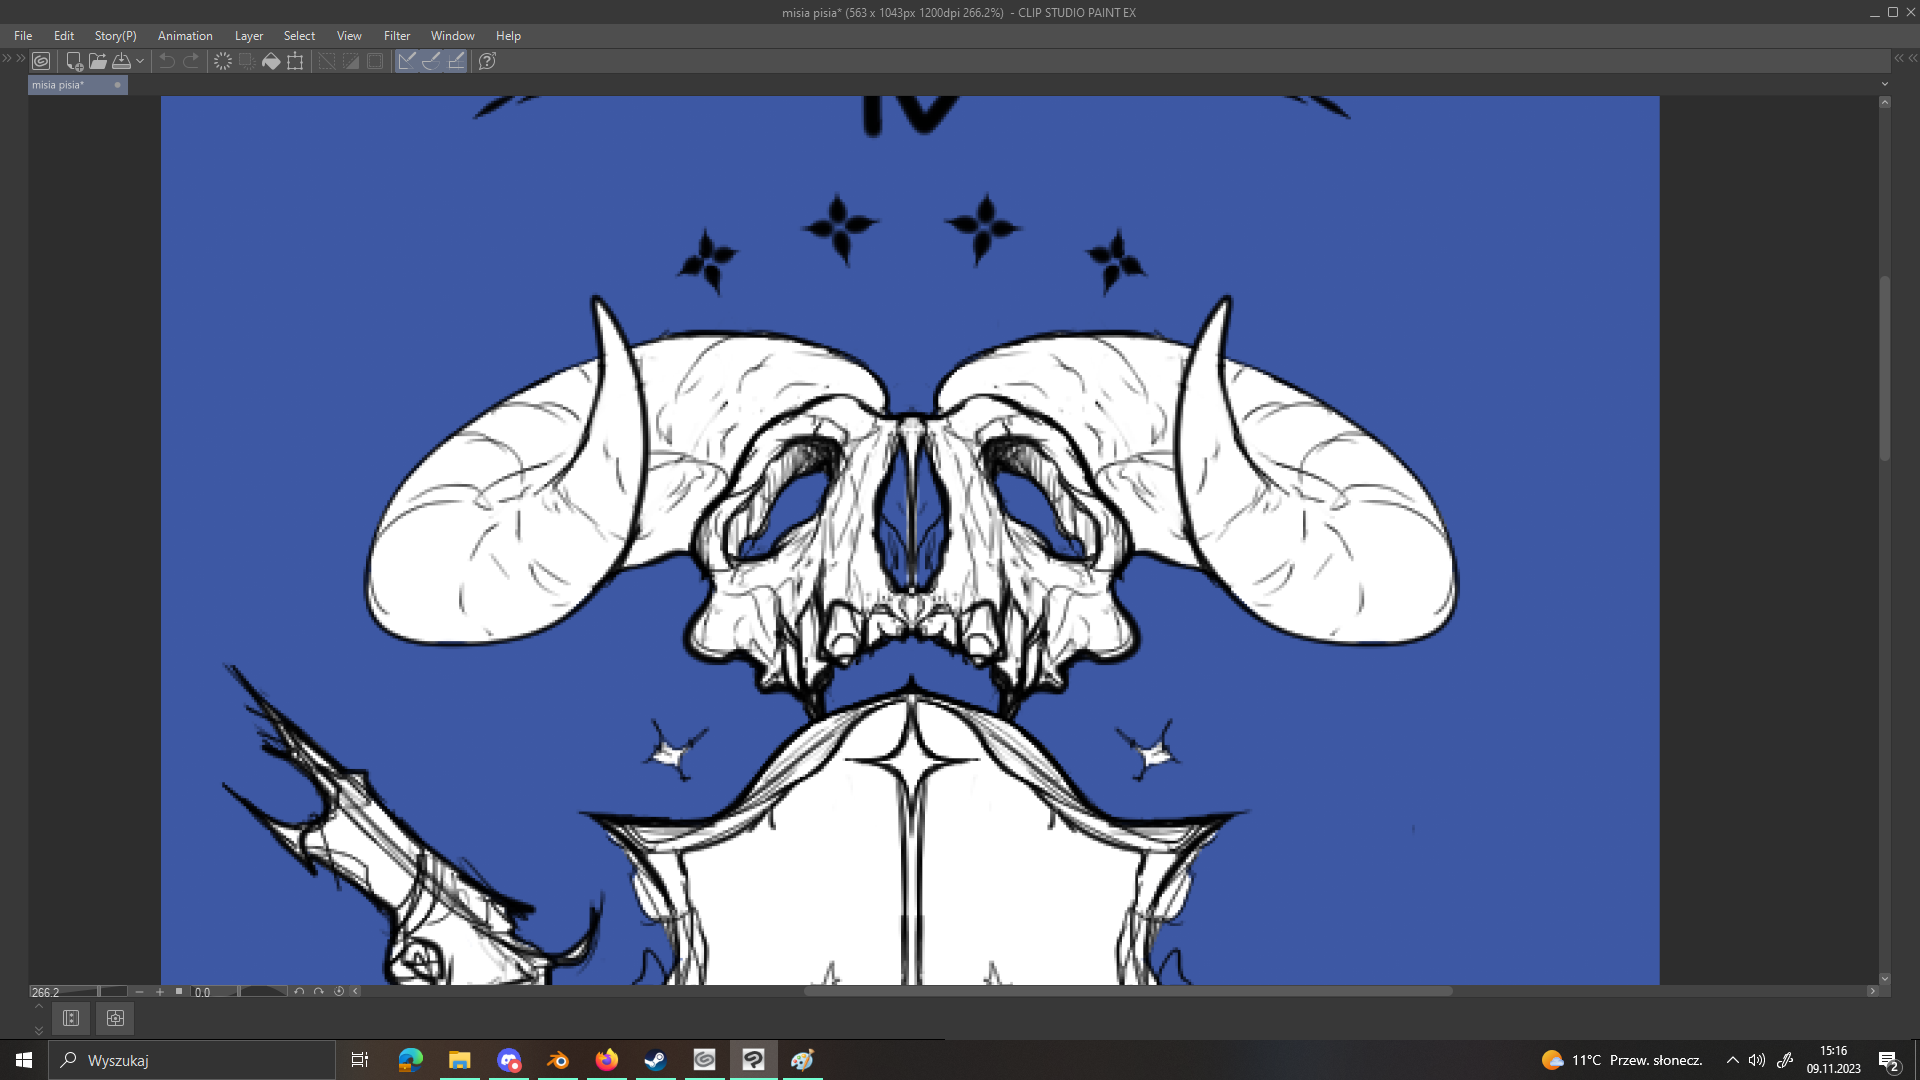Open the Clip Studio launcher icon

tap(41, 61)
